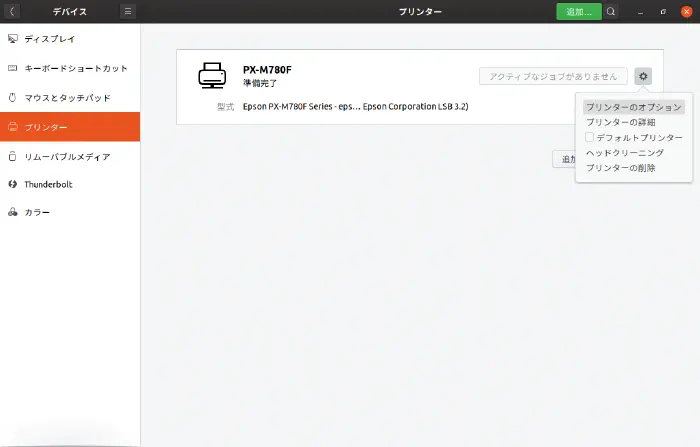Select ヘッドクリーニング from menu
The width and height of the screenshot is (700, 447).
click(625, 153)
